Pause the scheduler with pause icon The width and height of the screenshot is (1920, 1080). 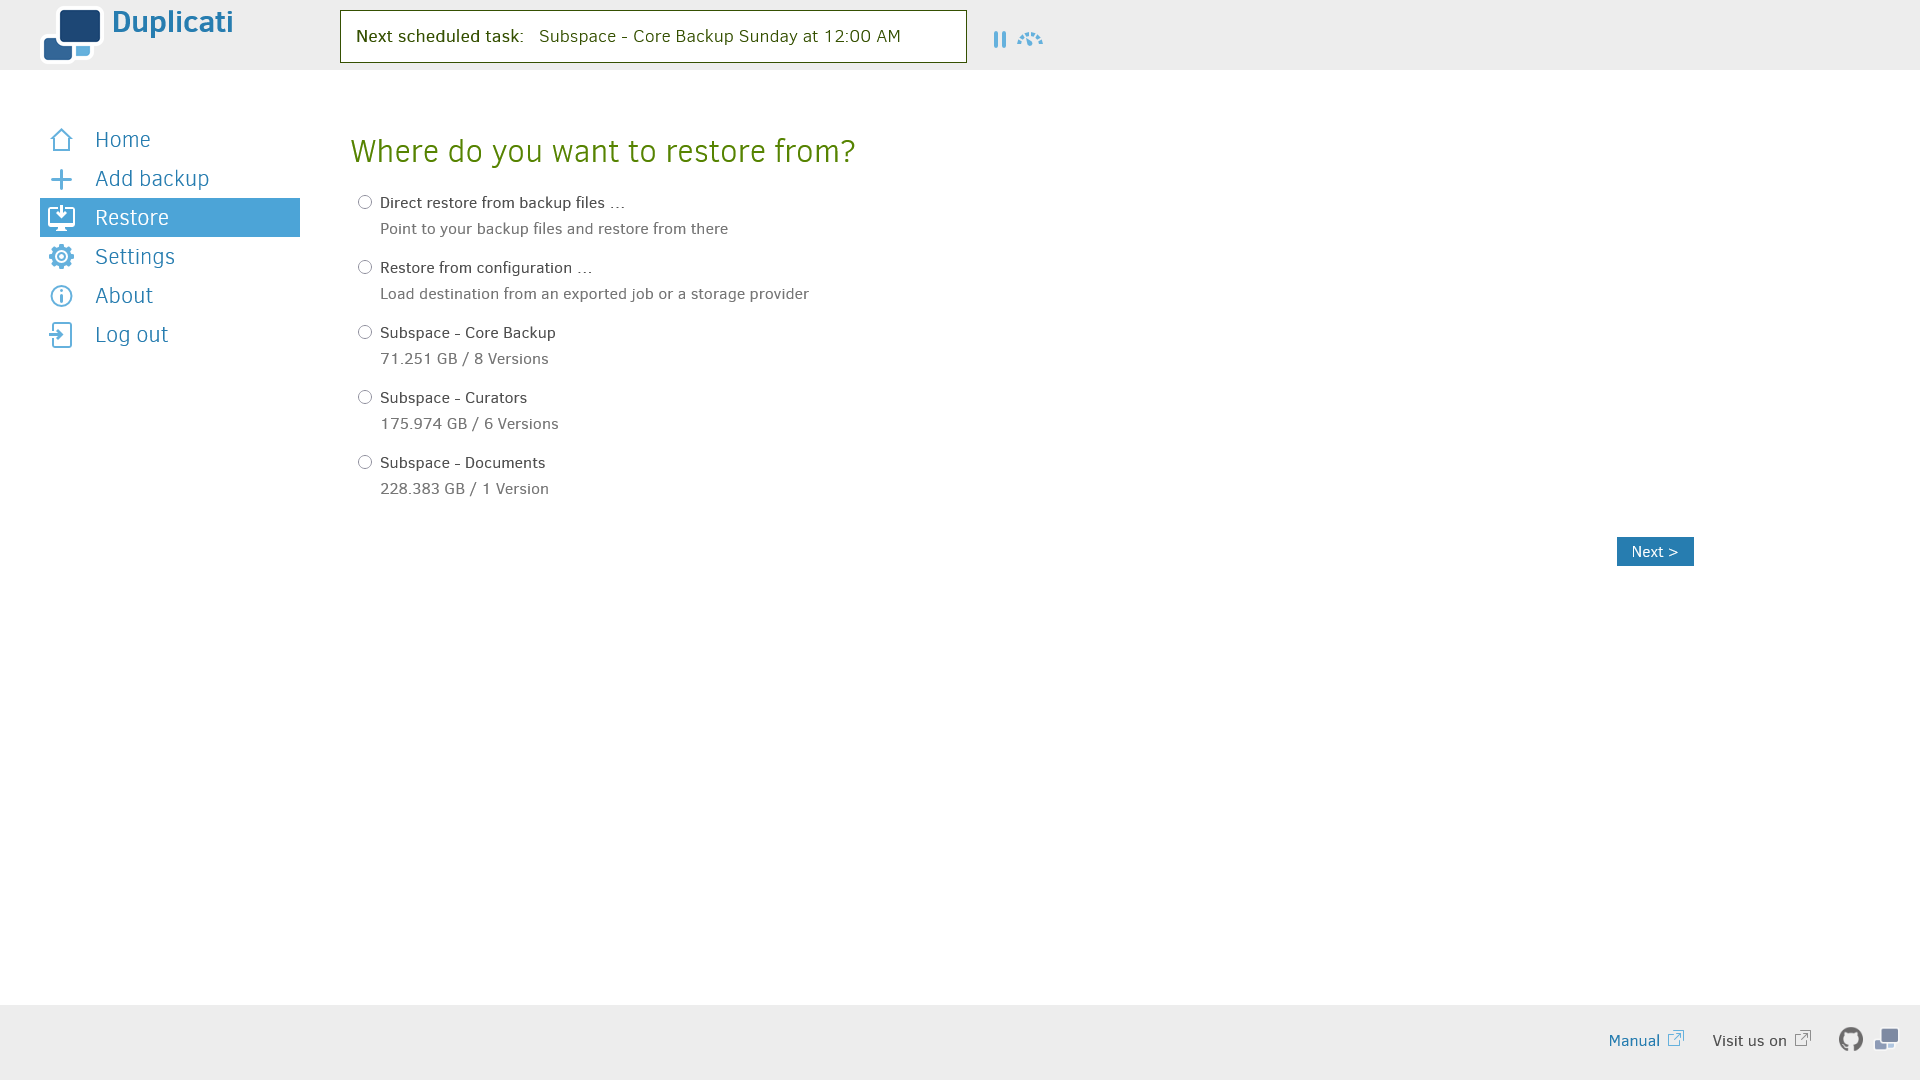(1000, 39)
